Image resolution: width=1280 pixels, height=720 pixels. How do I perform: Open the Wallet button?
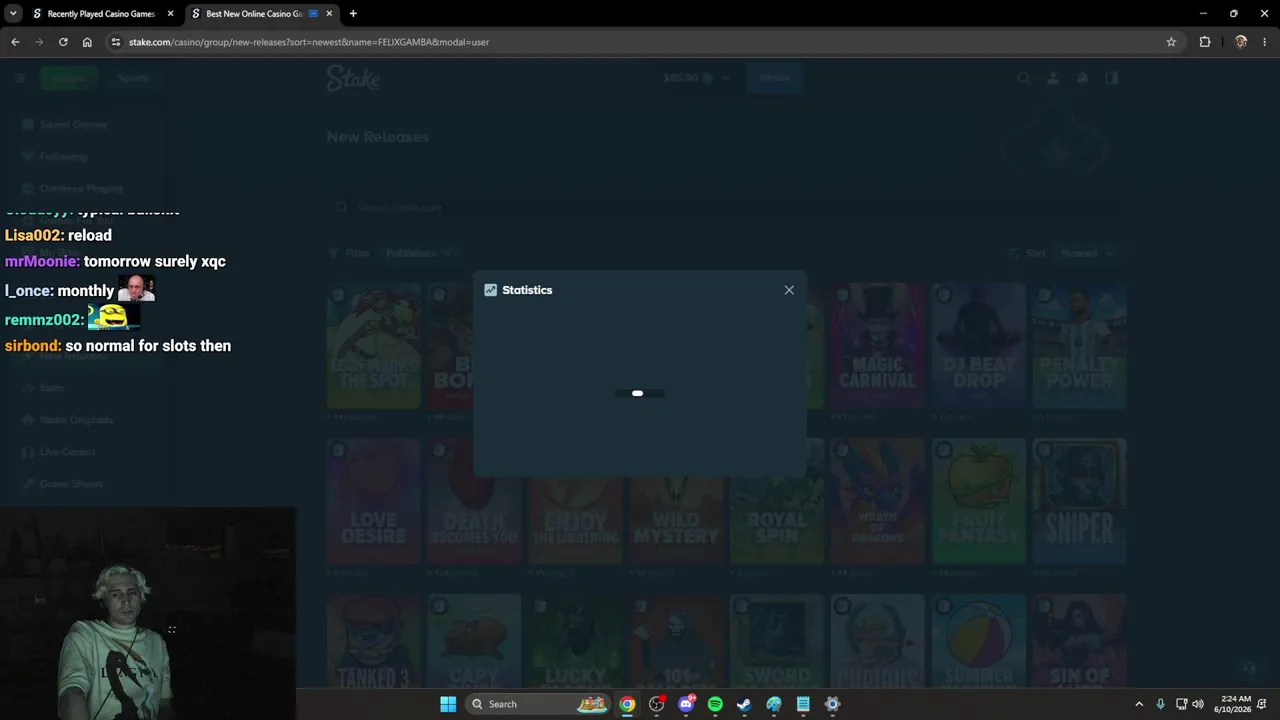tap(774, 78)
